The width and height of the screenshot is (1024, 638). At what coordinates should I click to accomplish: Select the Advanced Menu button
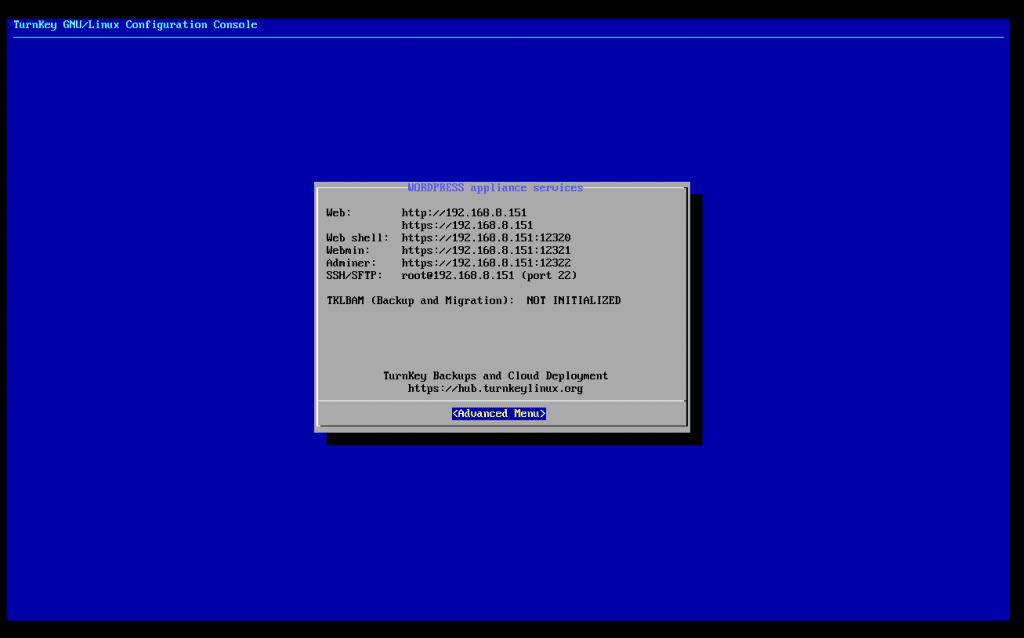(x=498, y=414)
